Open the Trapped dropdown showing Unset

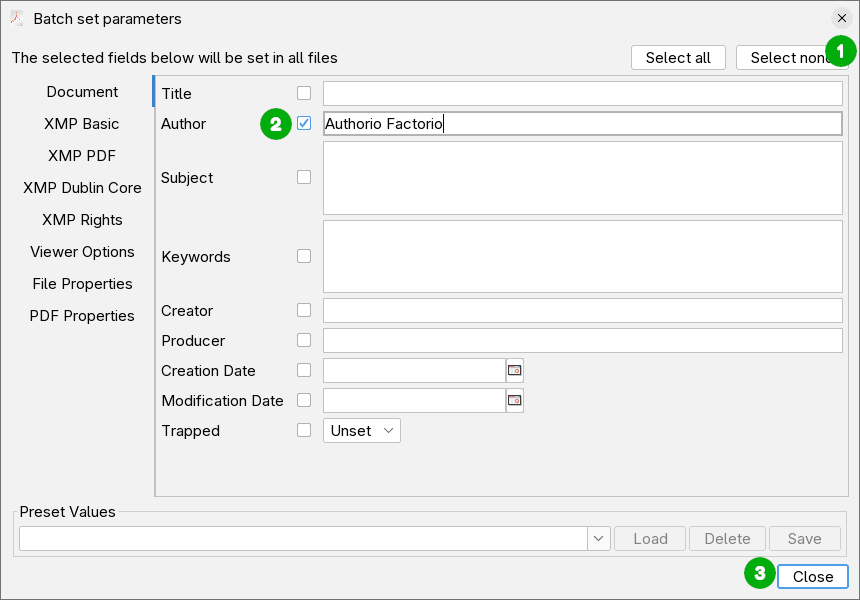pos(361,430)
